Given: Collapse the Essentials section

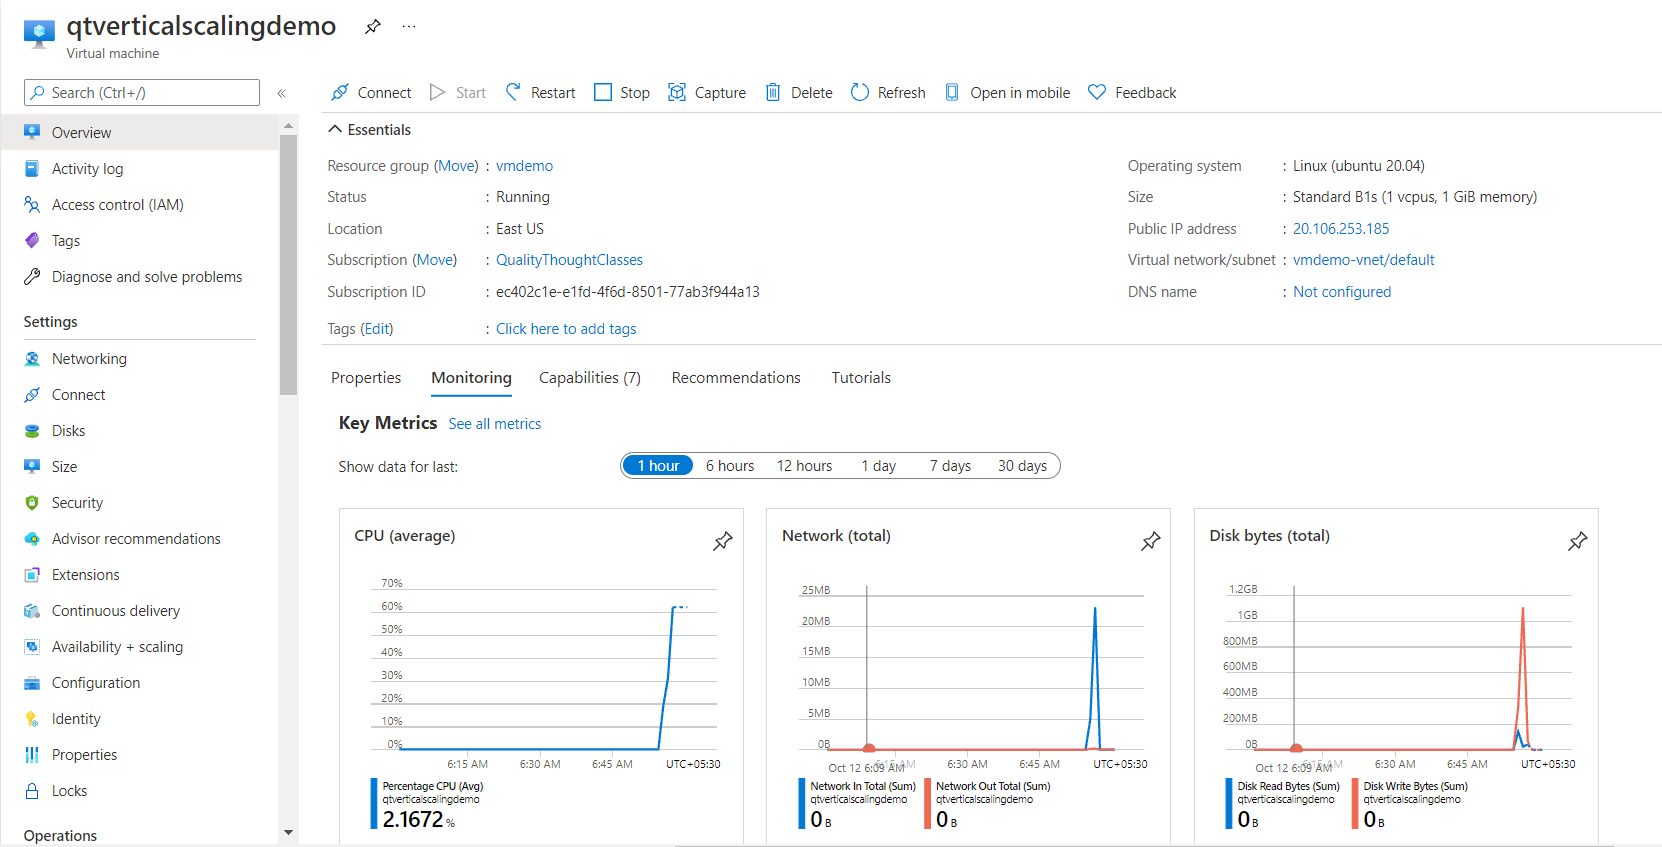Looking at the screenshot, I should pos(370,130).
